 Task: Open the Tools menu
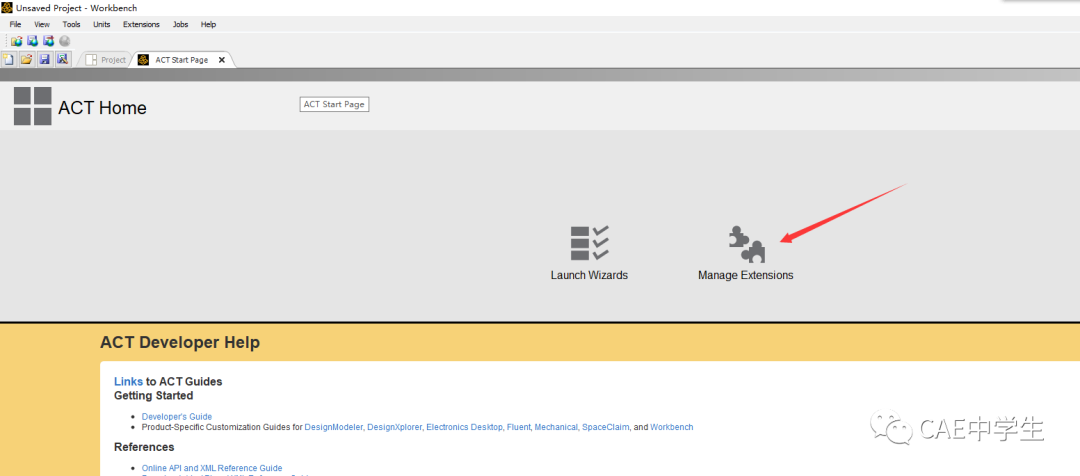pos(72,24)
